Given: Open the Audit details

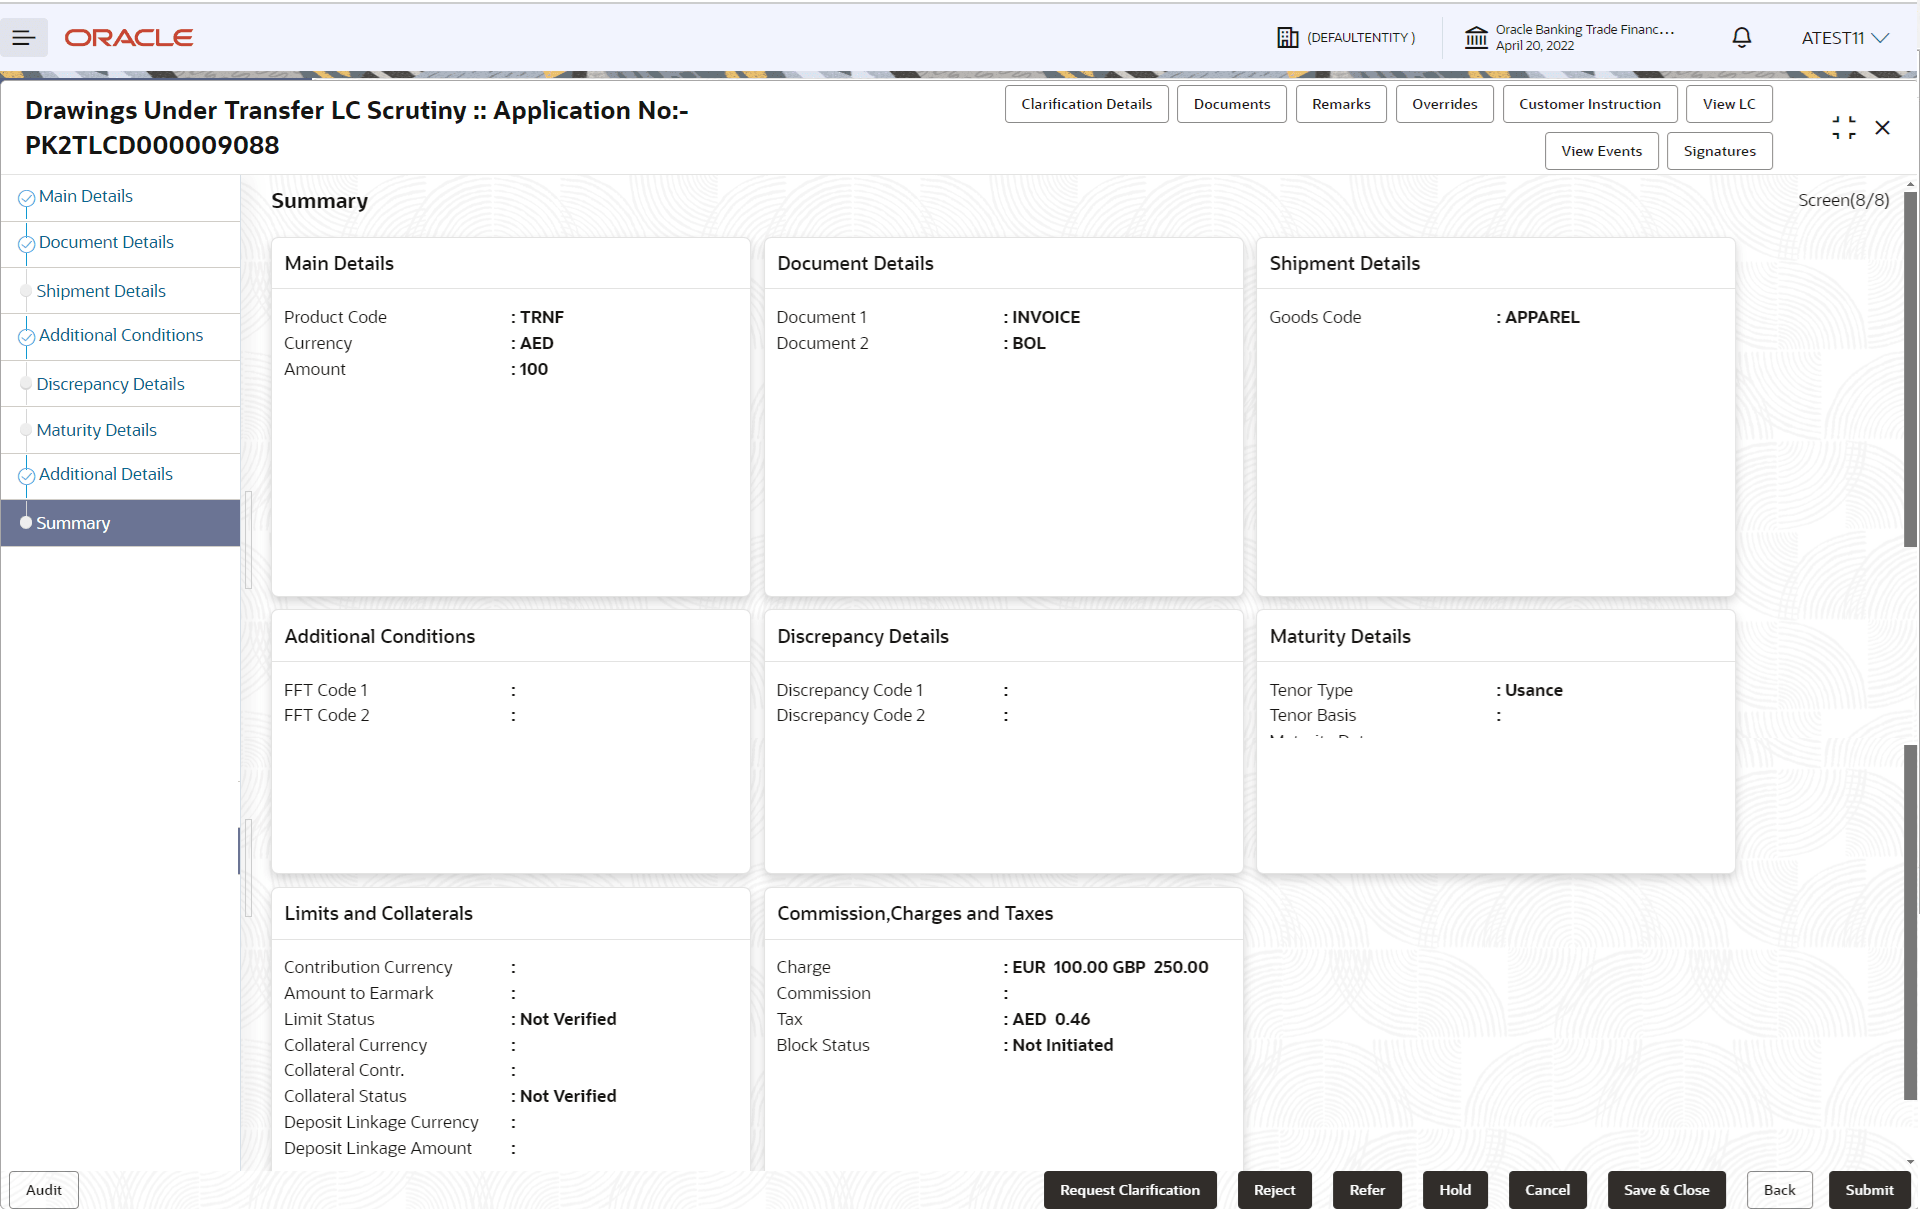Looking at the screenshot, I should point(43,1190).
